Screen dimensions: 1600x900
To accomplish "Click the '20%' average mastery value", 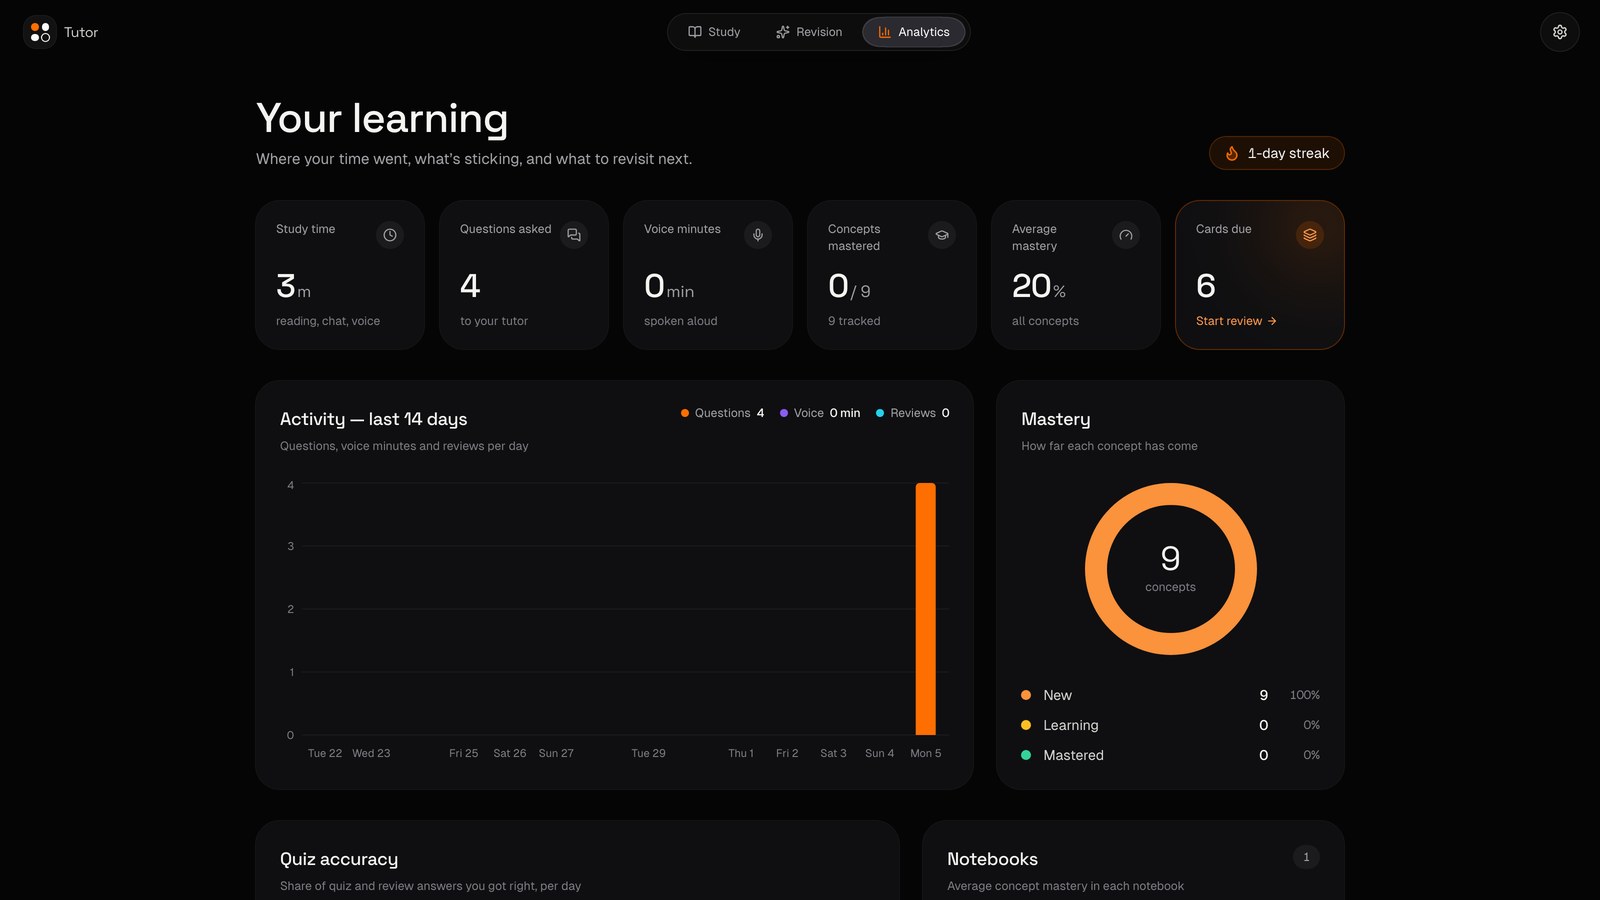I will (x=1039, y=287).
